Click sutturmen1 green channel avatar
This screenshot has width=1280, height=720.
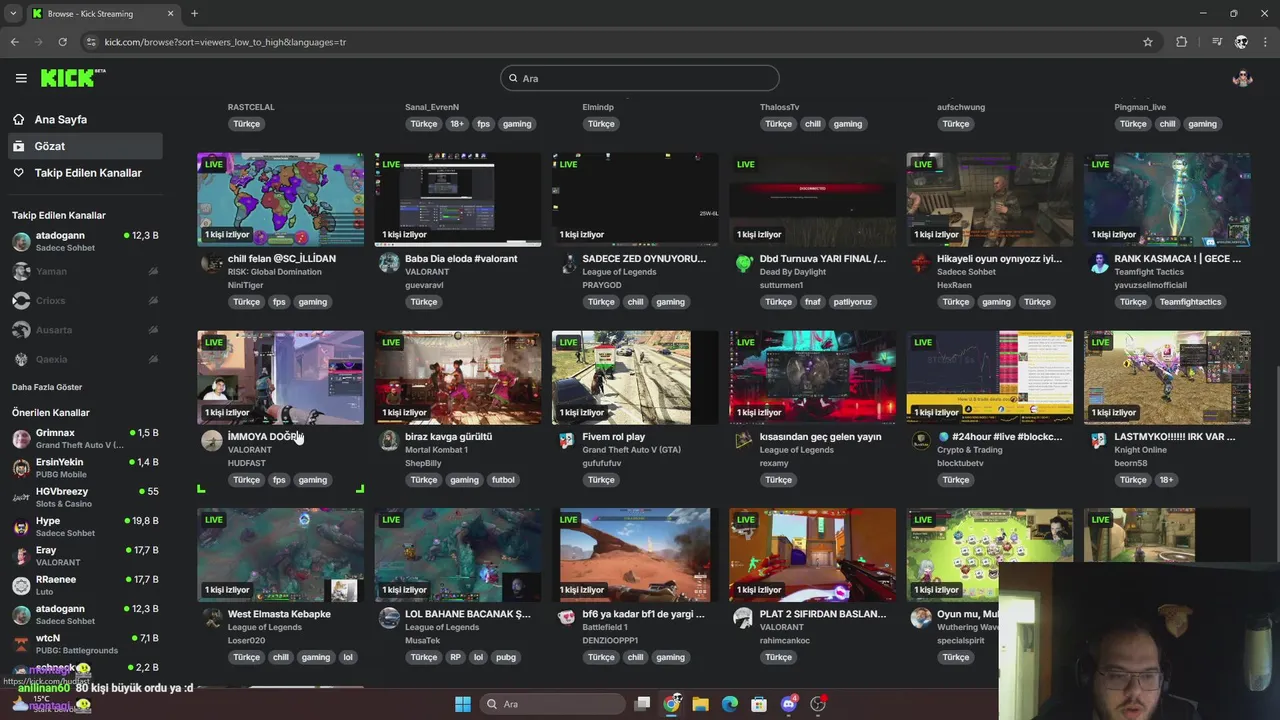(744, 263)
